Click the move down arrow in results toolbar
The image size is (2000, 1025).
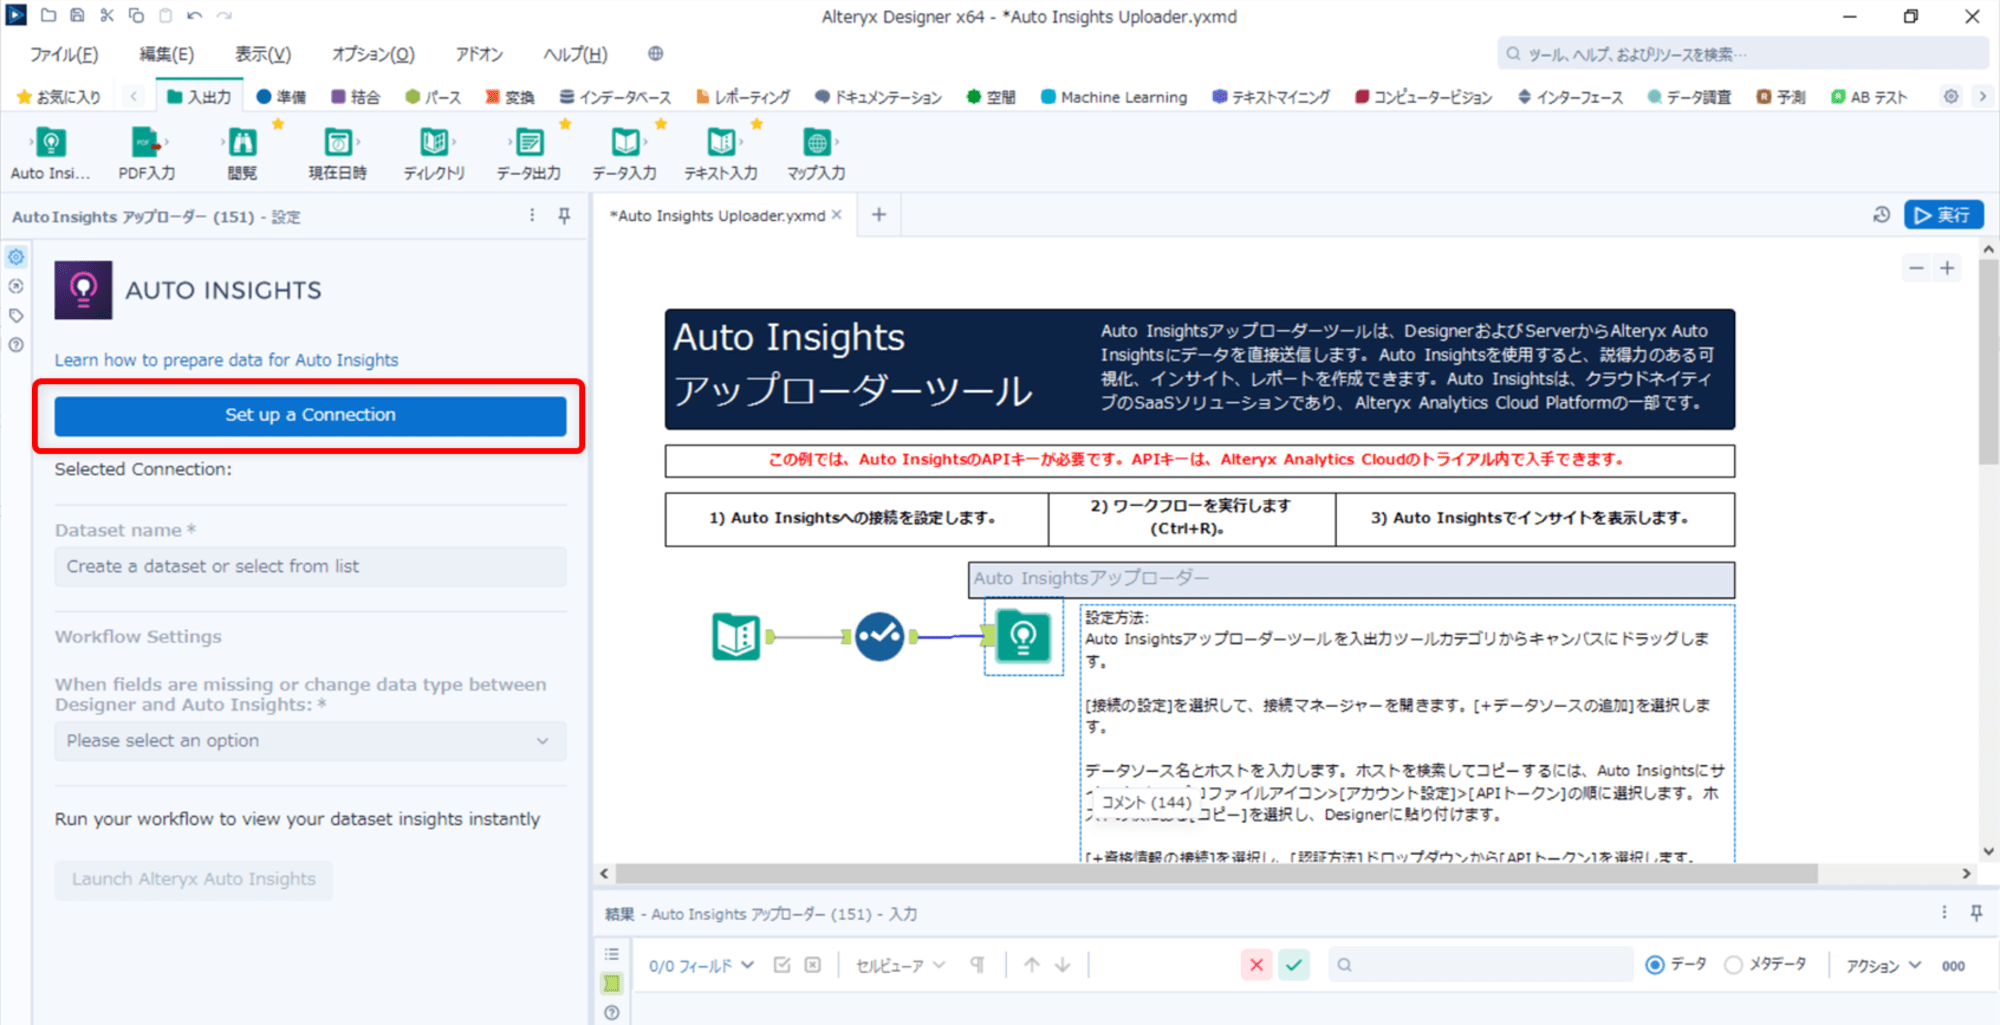[1063, 965]
